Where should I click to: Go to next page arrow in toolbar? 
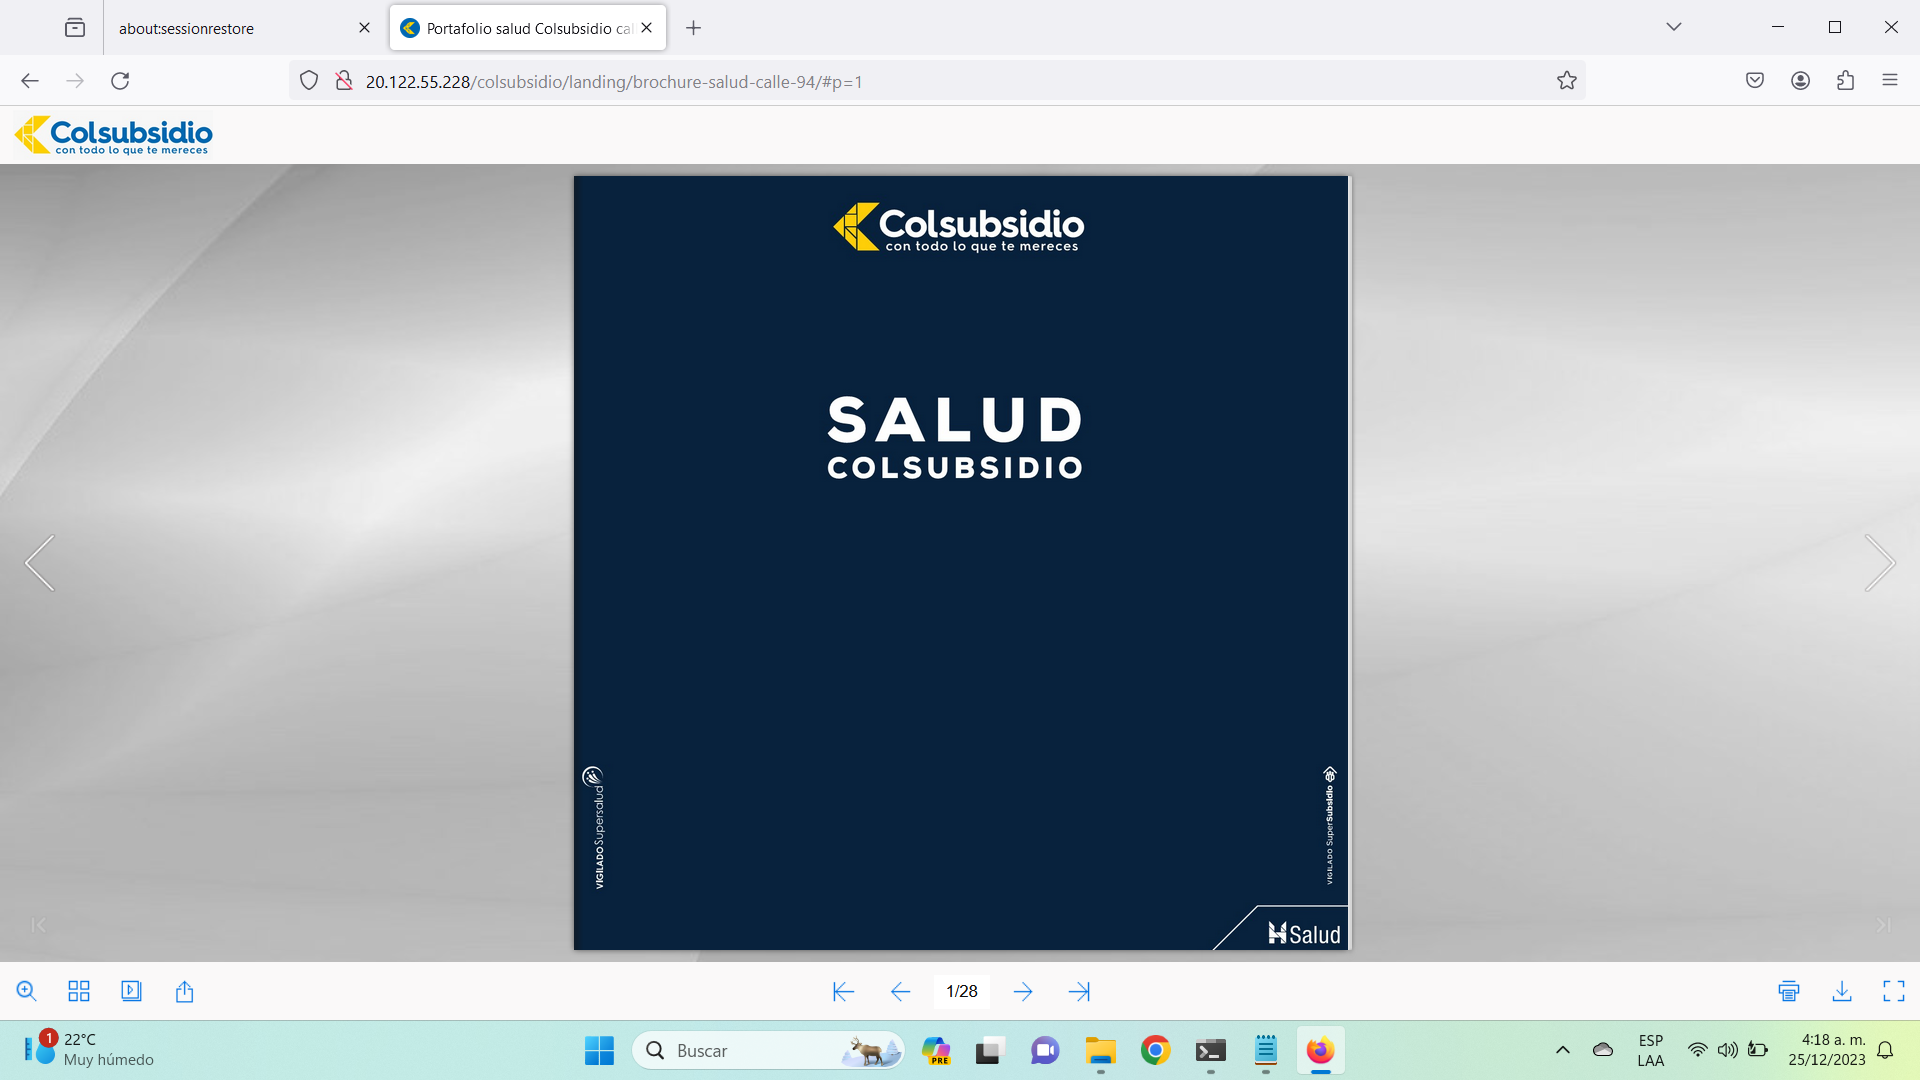pos(1023,991)
